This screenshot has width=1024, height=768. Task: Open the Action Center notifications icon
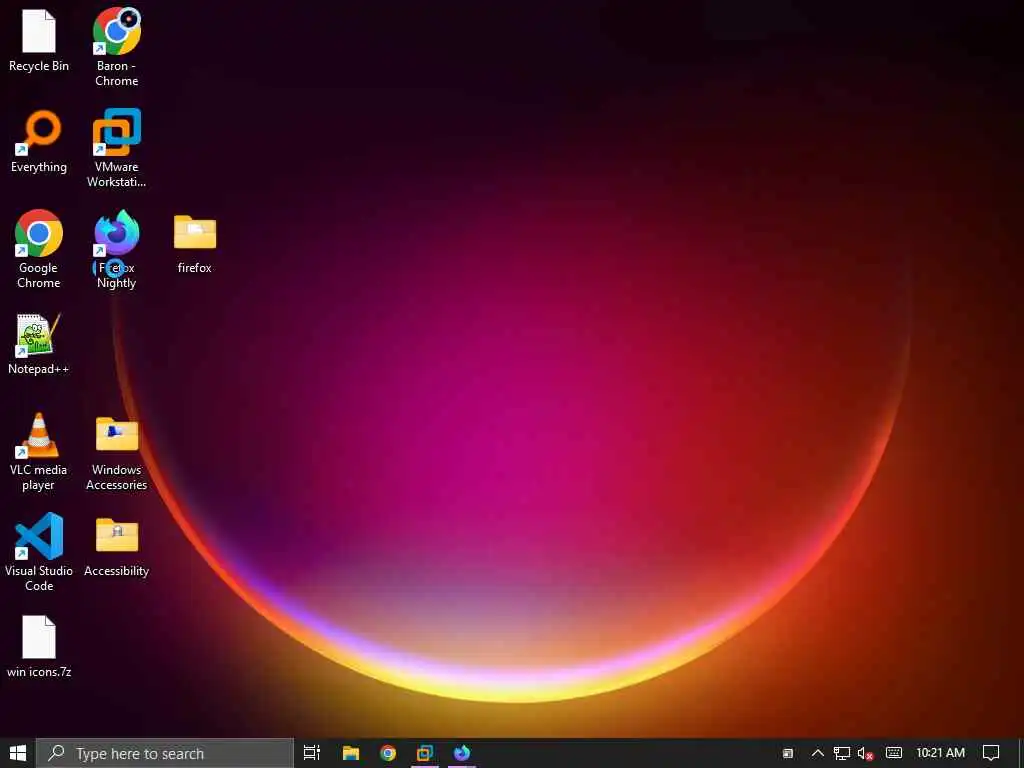(x=991, y=753)
